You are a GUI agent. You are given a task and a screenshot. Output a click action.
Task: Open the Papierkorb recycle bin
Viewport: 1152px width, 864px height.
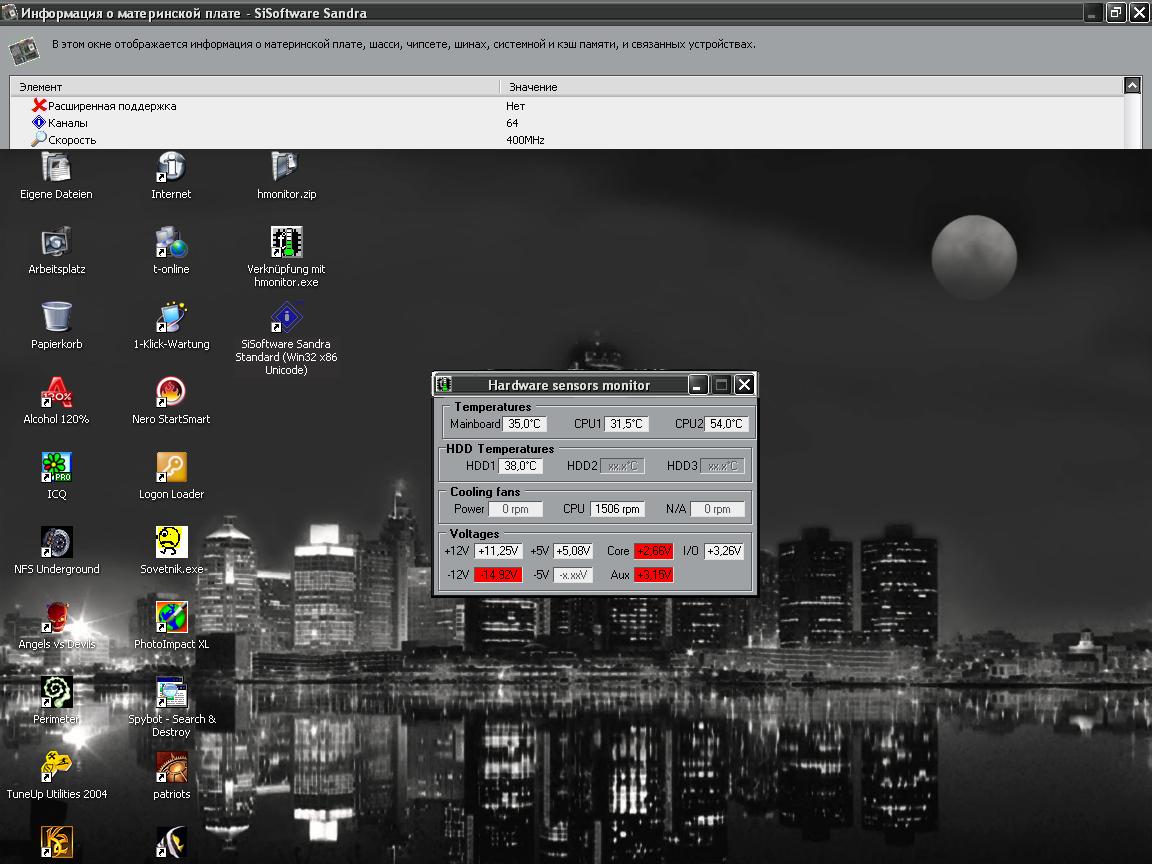tap(56, 317)
